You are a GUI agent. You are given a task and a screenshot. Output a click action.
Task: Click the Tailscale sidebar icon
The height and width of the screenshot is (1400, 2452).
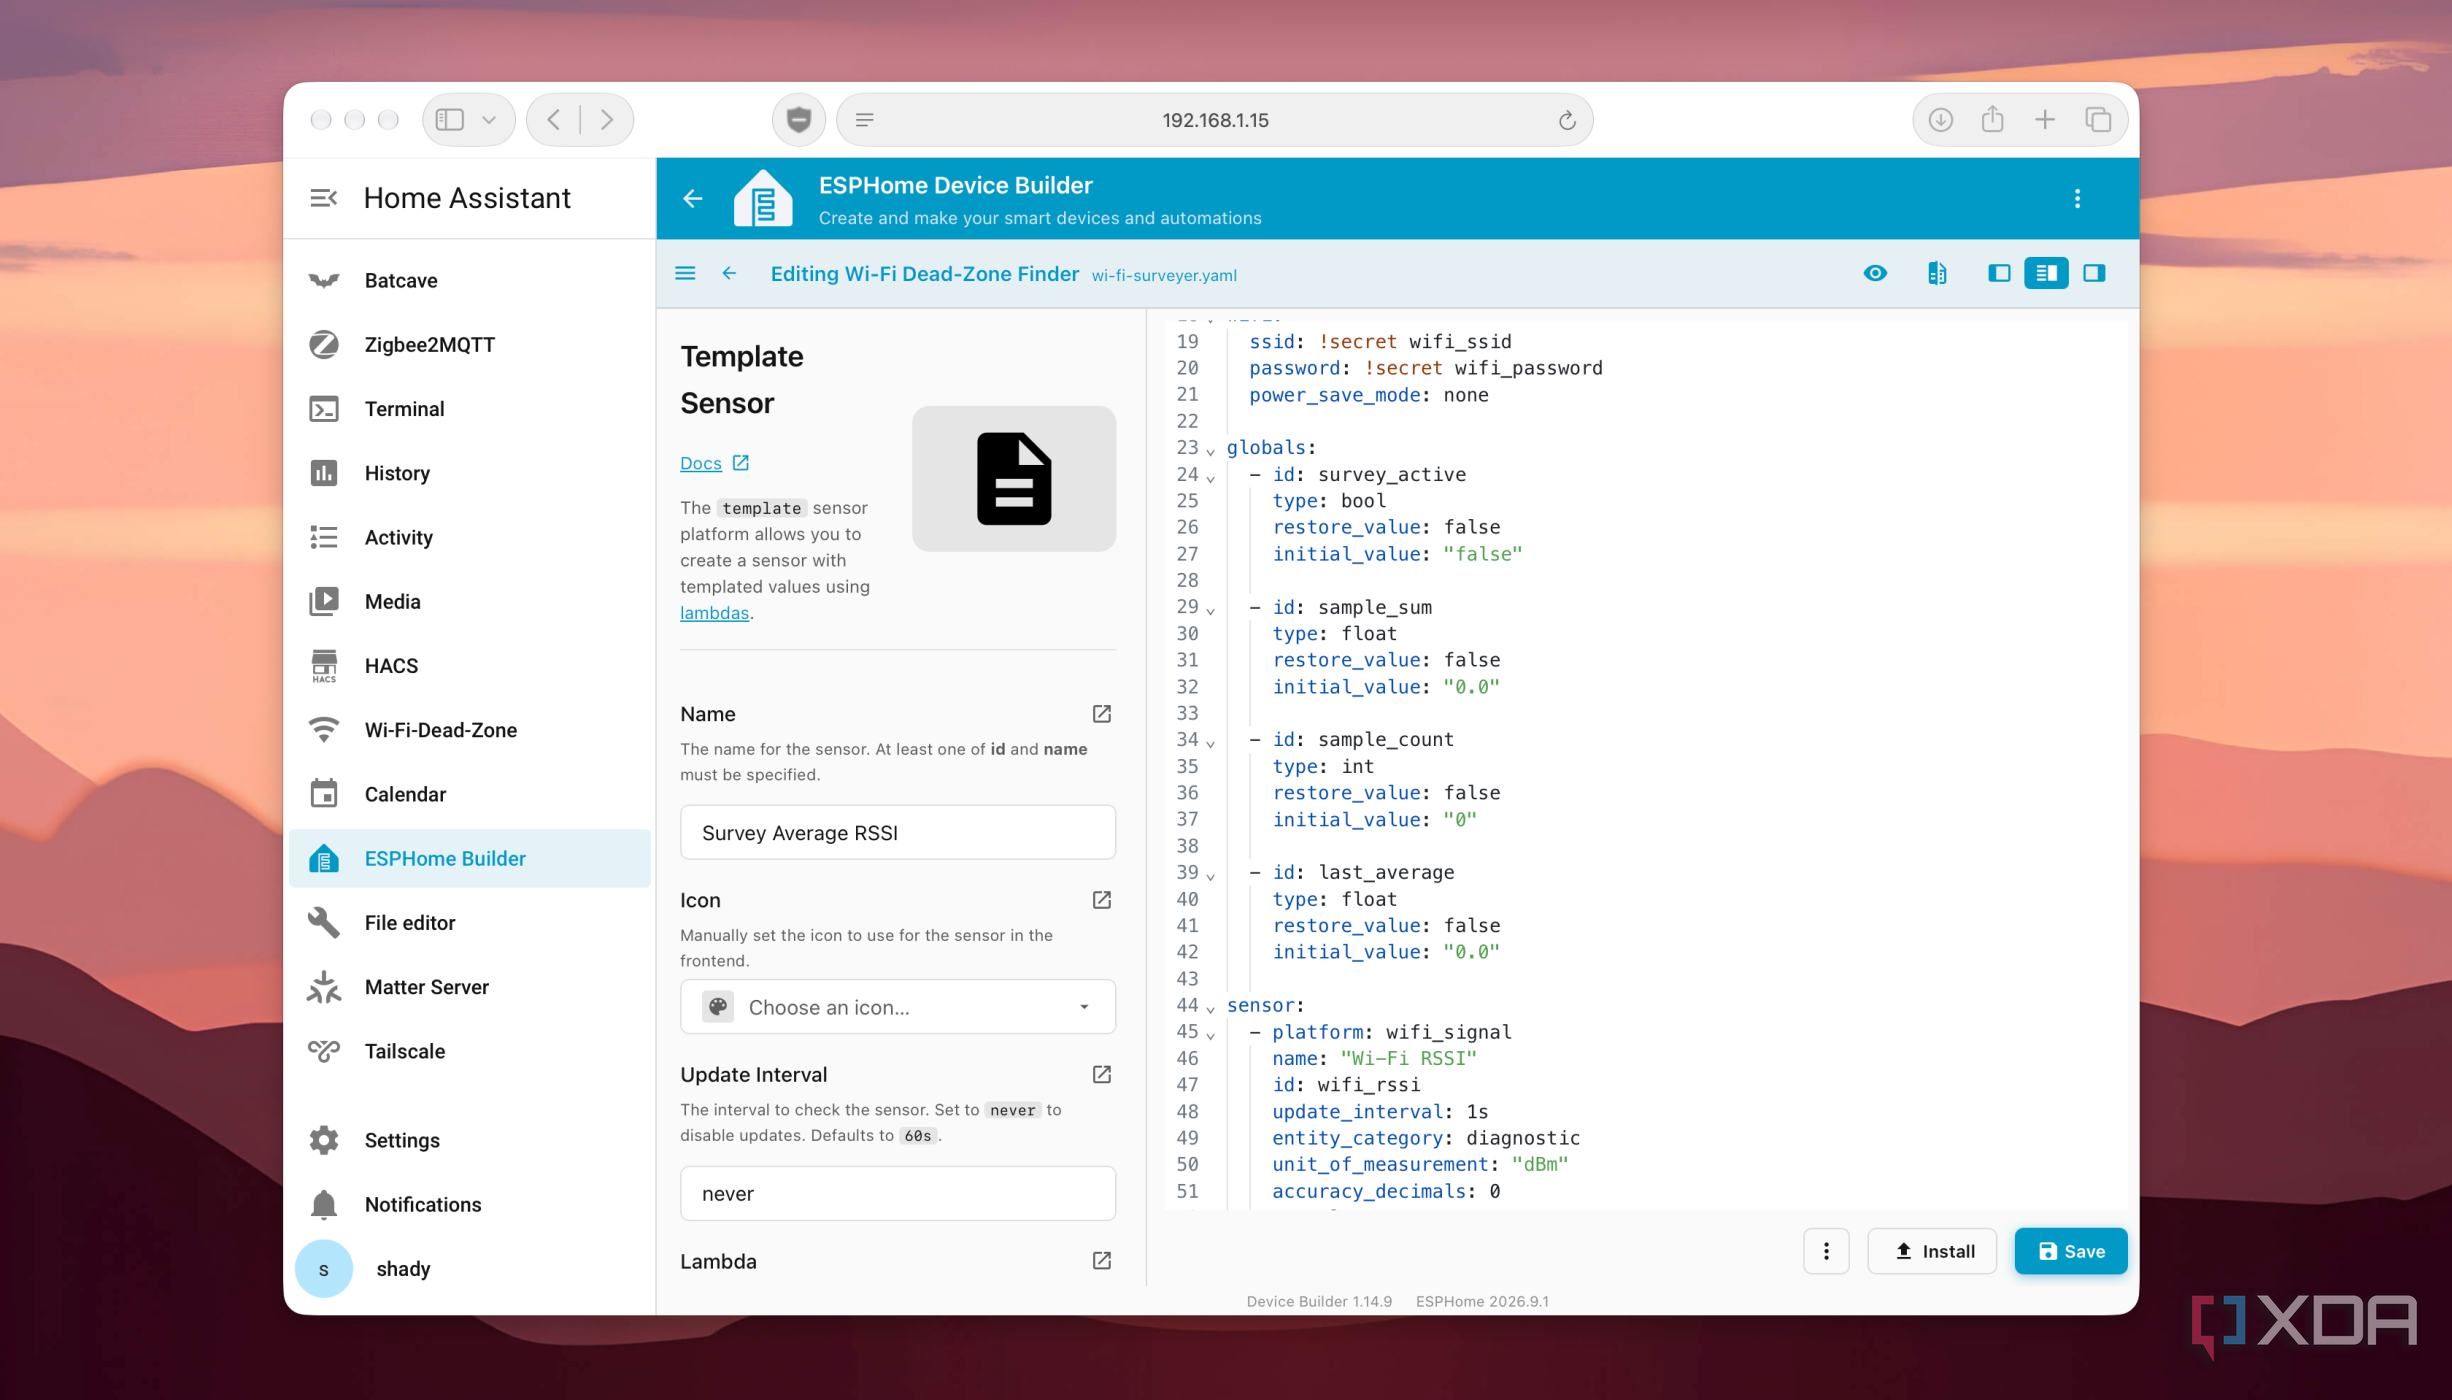pos(323,1051)
